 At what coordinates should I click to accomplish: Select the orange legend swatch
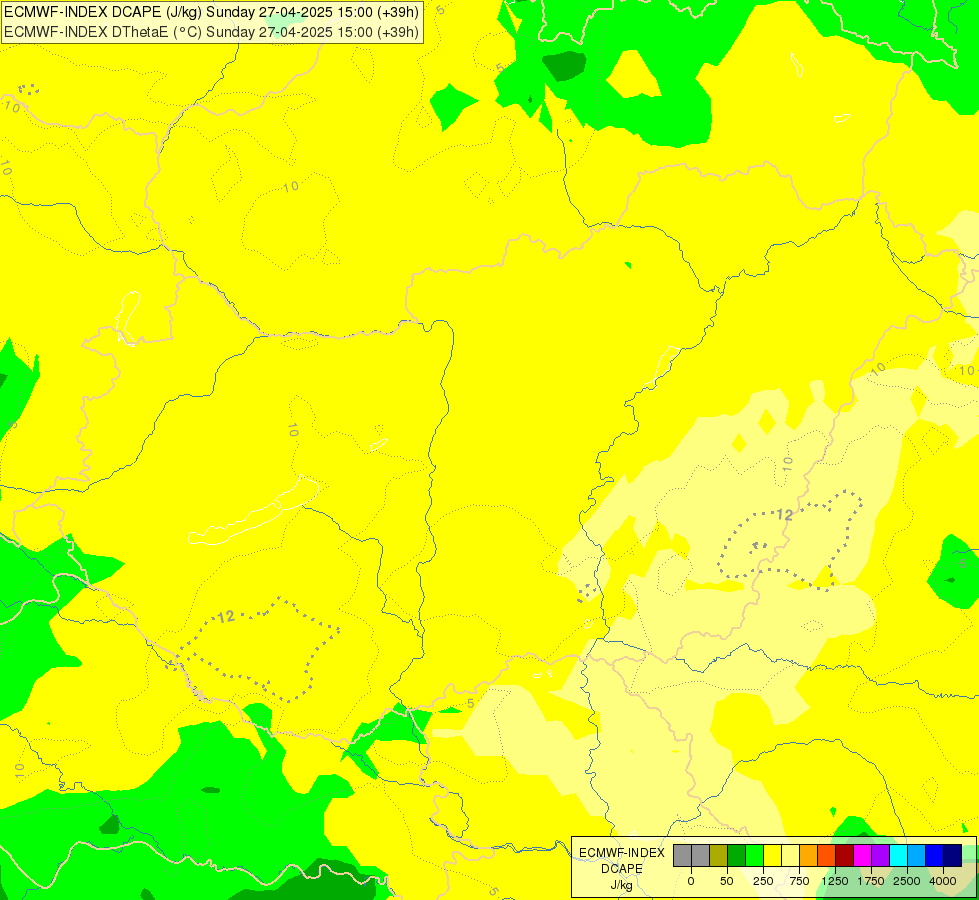809,855
